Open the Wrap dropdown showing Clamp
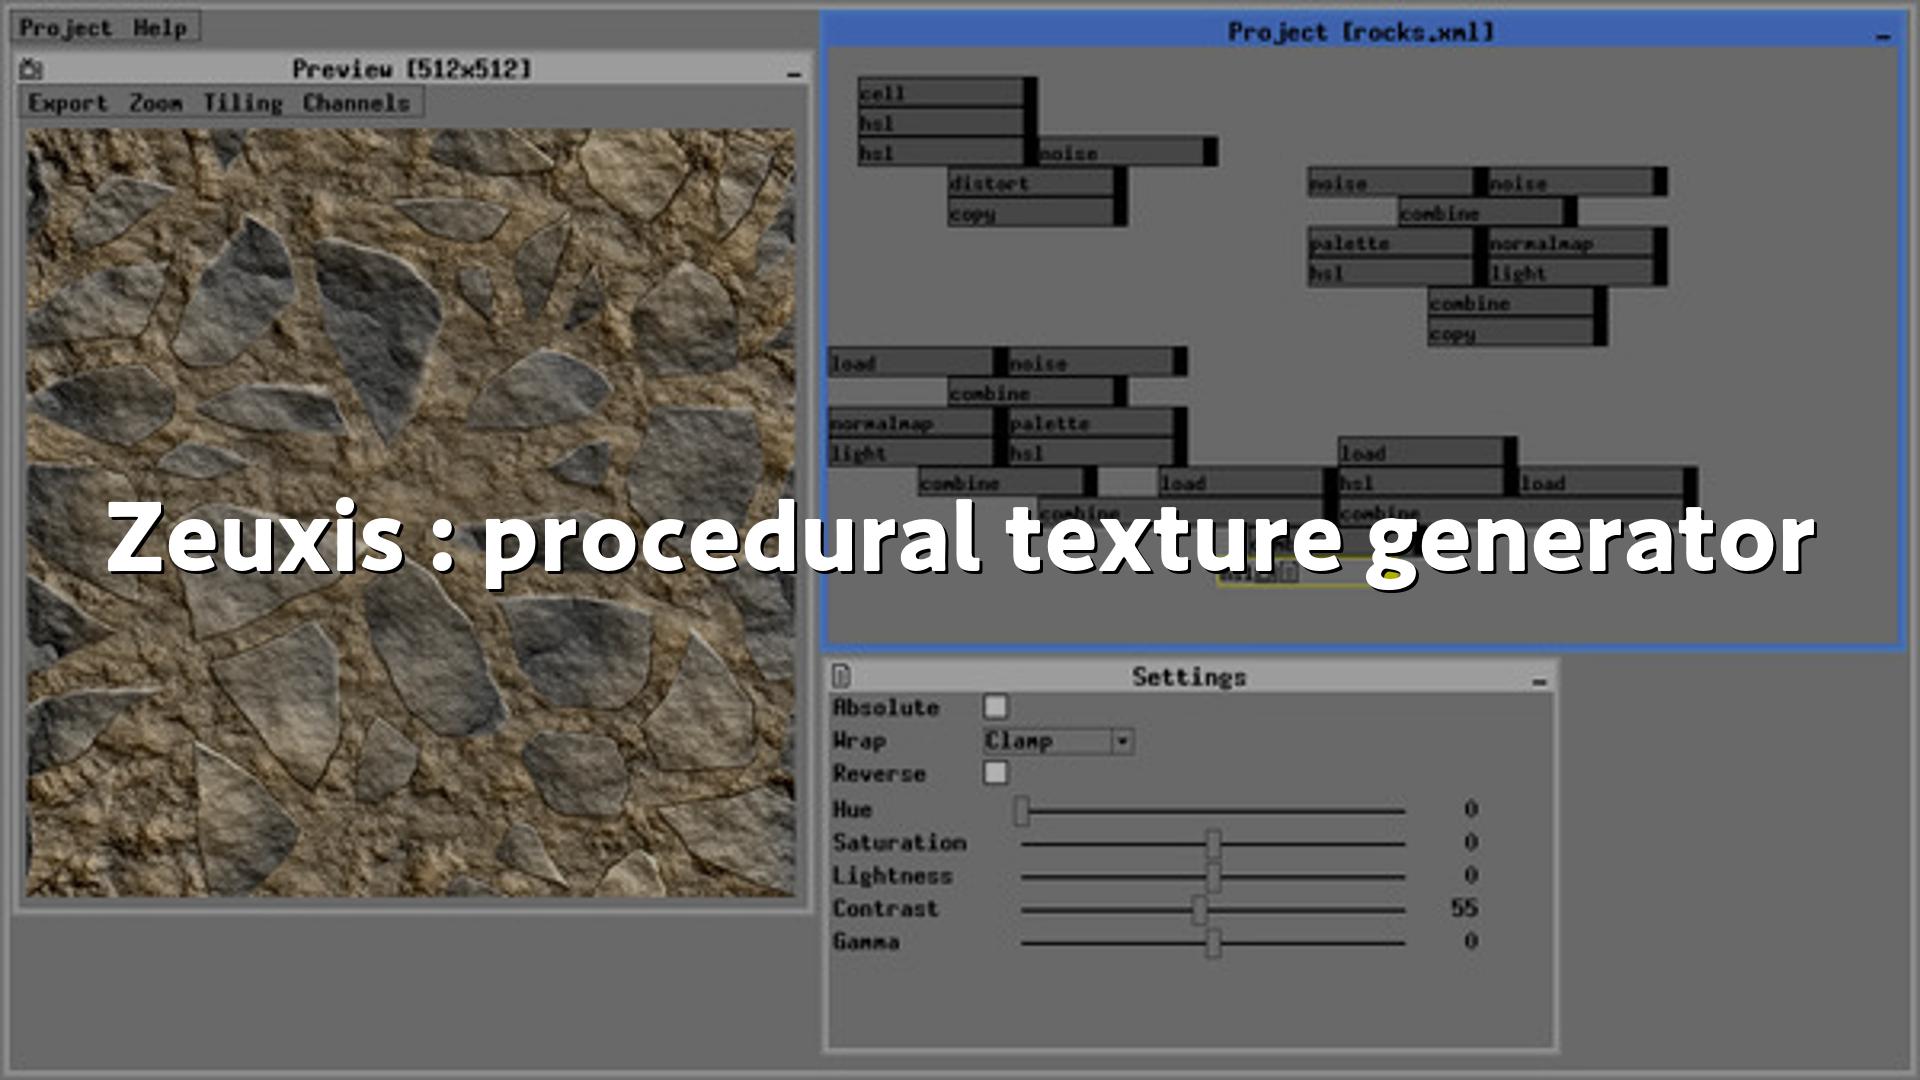The width and height of the screenshot is (1920, 1080). pos(1058,741)
